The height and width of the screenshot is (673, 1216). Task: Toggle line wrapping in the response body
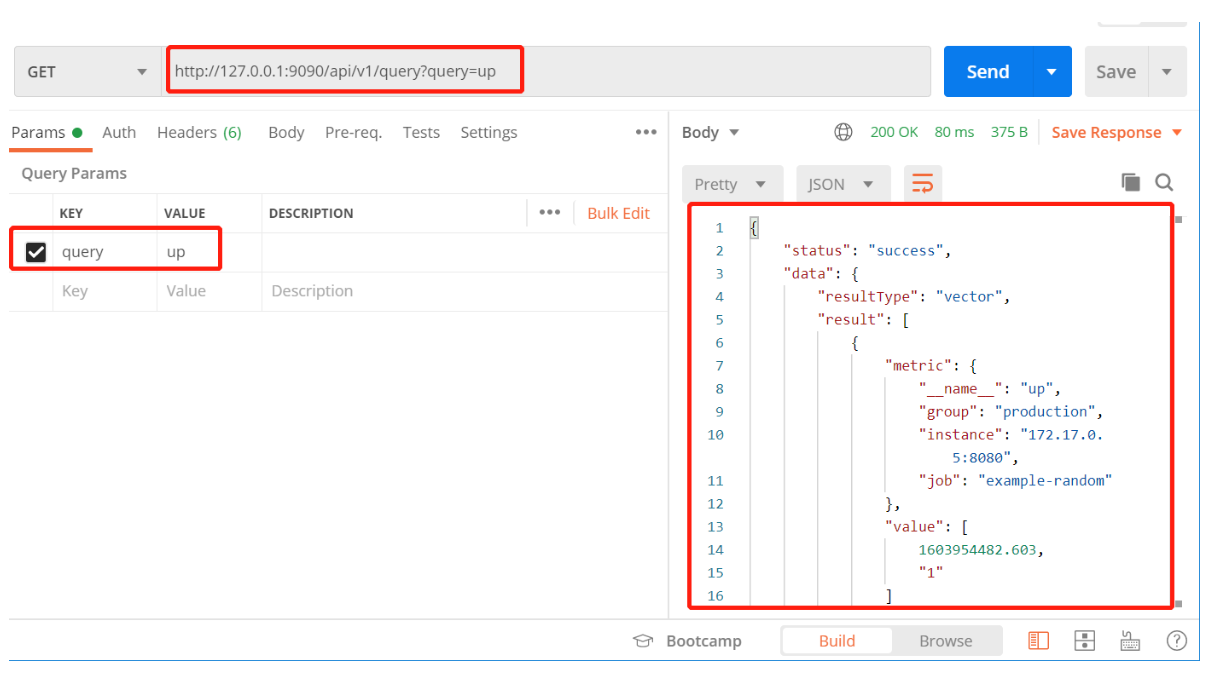(x=923, y=184)
